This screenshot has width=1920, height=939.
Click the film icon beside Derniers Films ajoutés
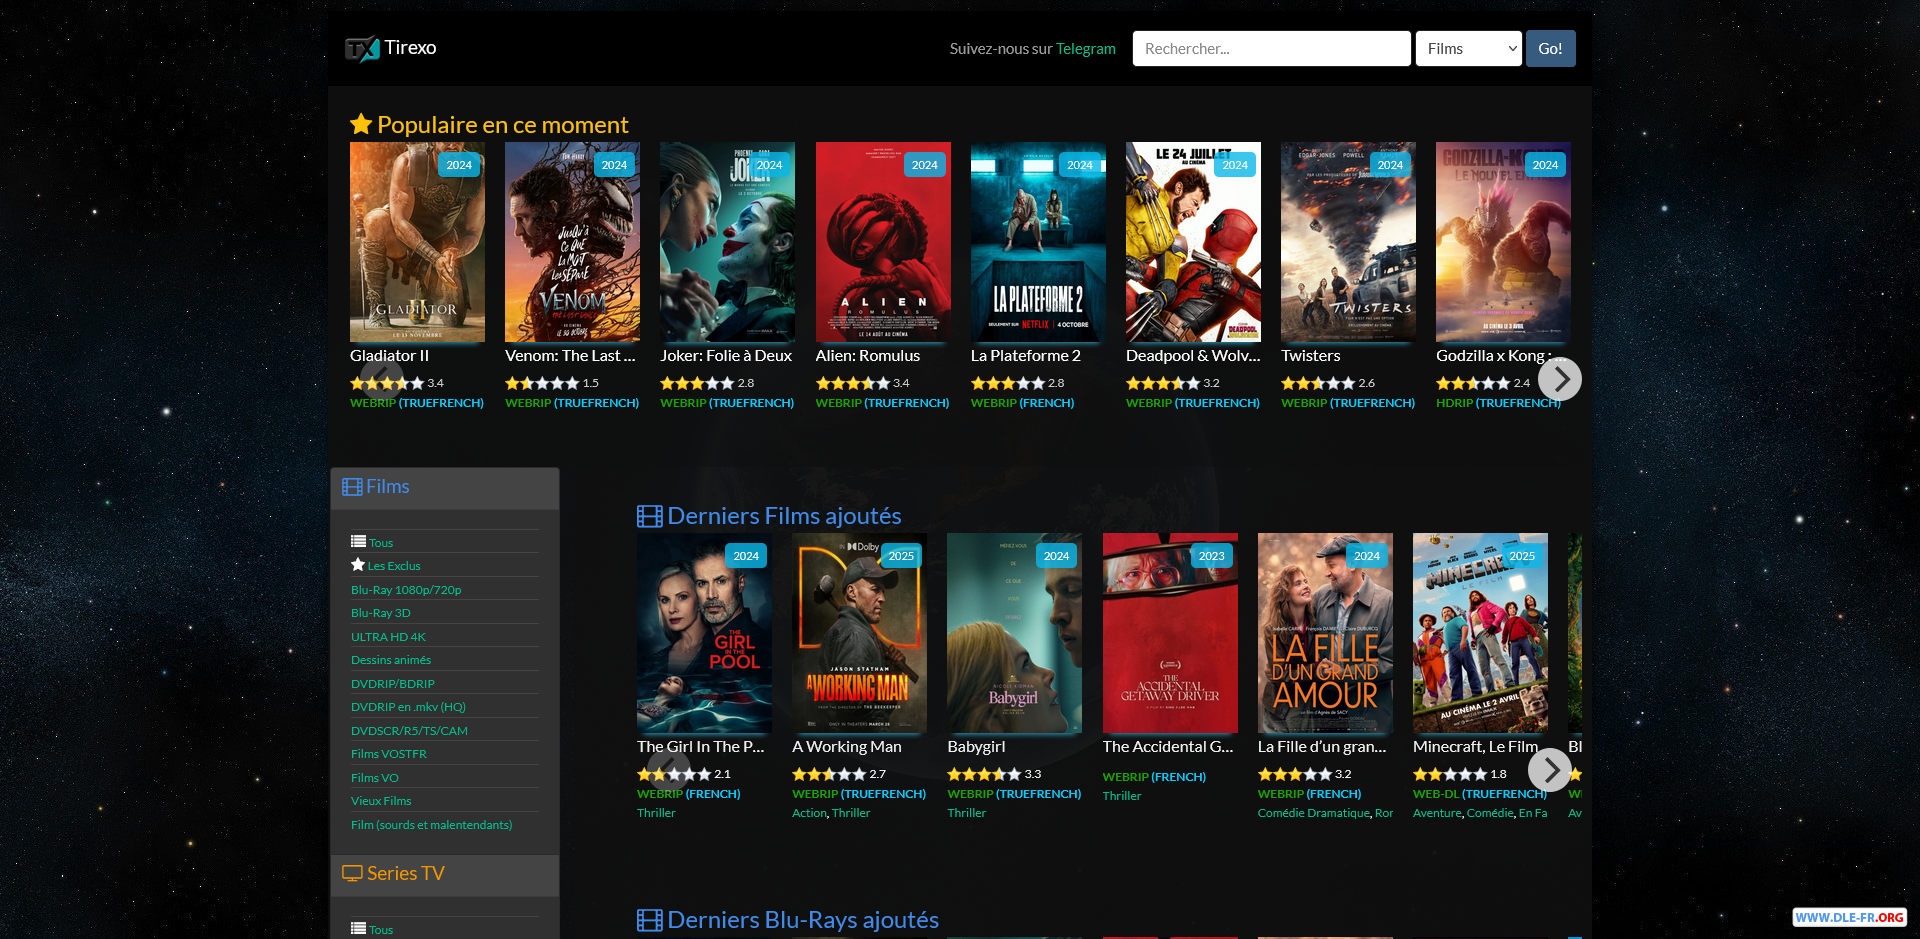650,516
